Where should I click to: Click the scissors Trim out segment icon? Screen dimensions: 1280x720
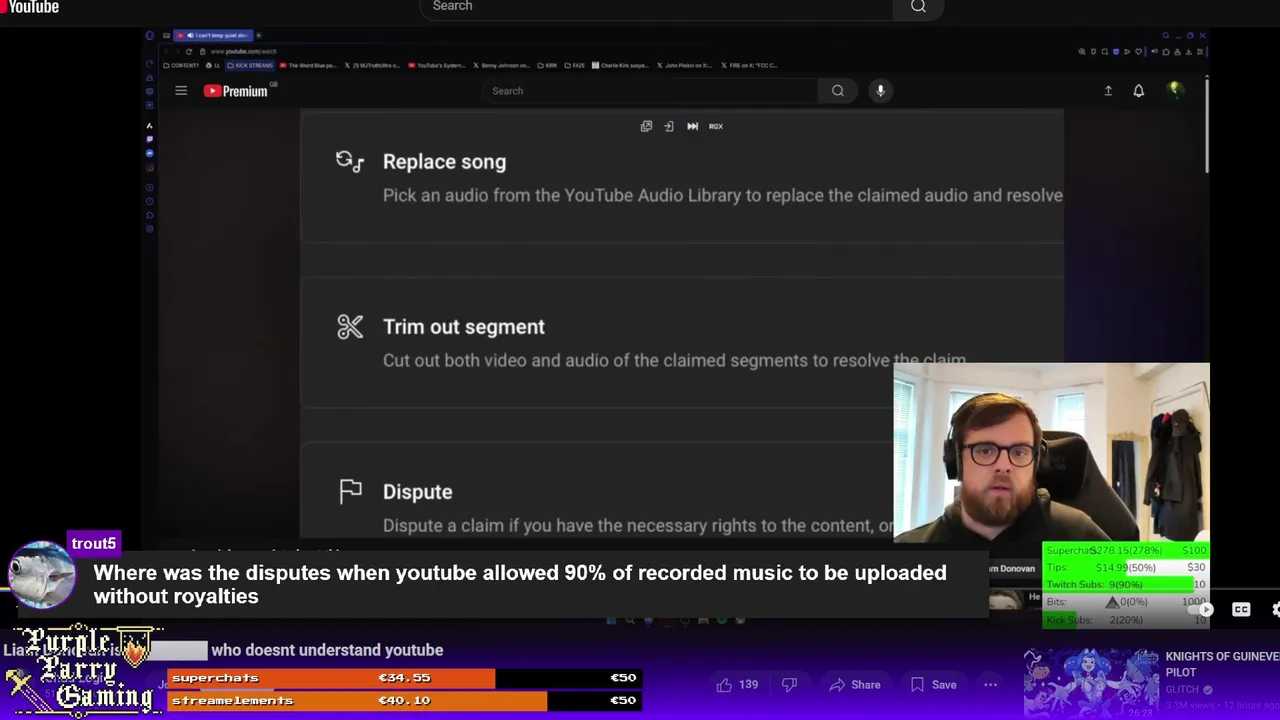(x=350, y=327)
